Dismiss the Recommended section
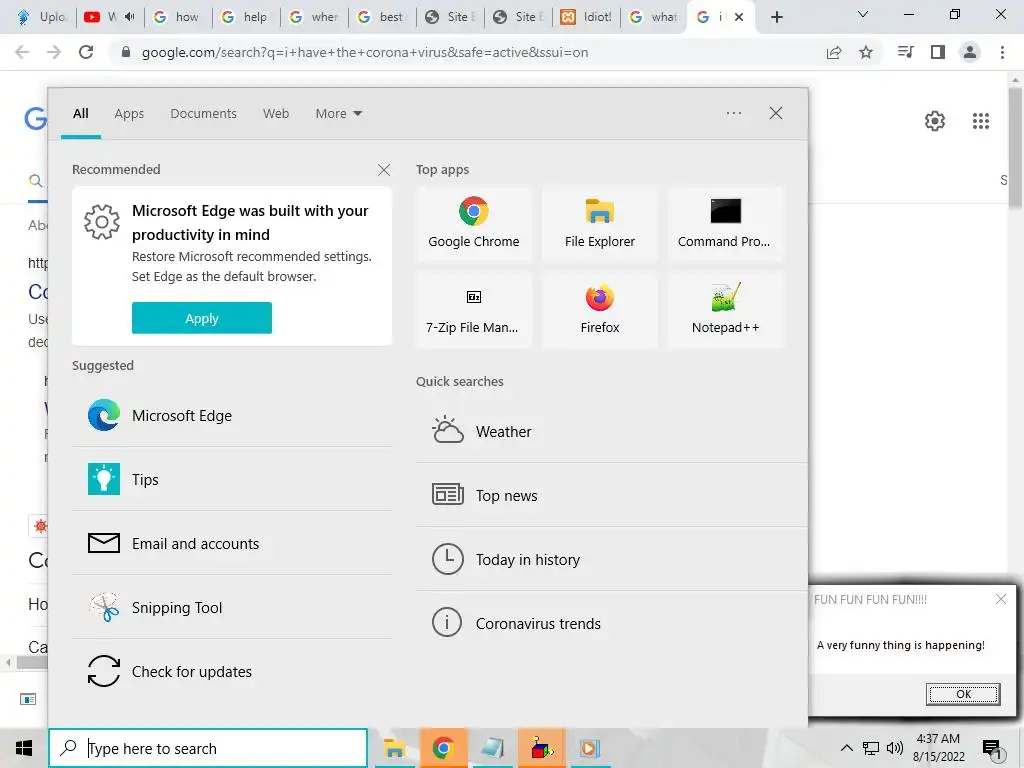This screenshot has width=1024, height=768. pos(384,170)
